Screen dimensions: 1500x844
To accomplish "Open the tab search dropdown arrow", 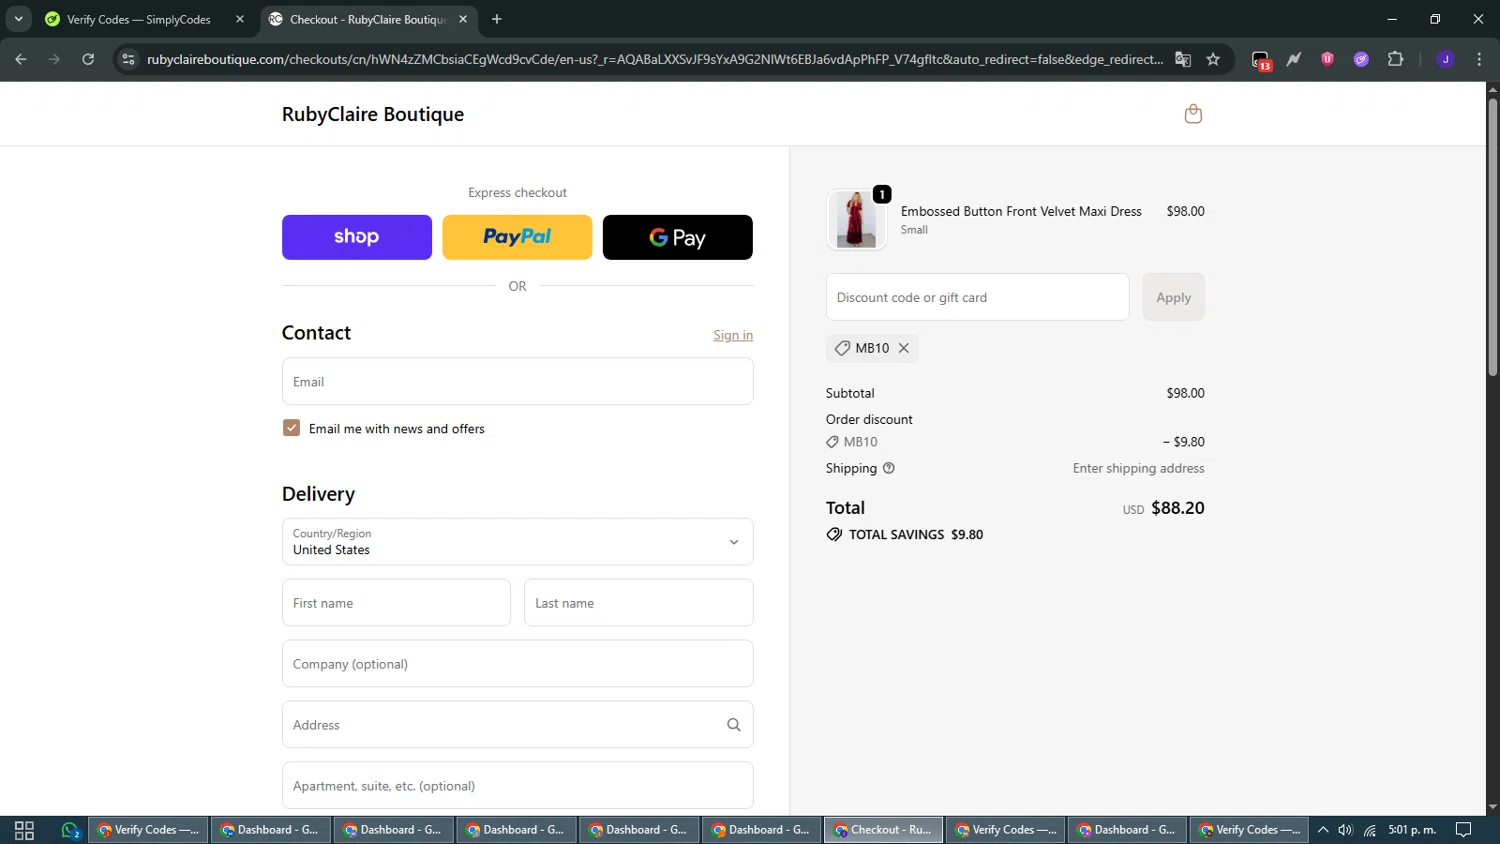I will (x=18, y=19).
